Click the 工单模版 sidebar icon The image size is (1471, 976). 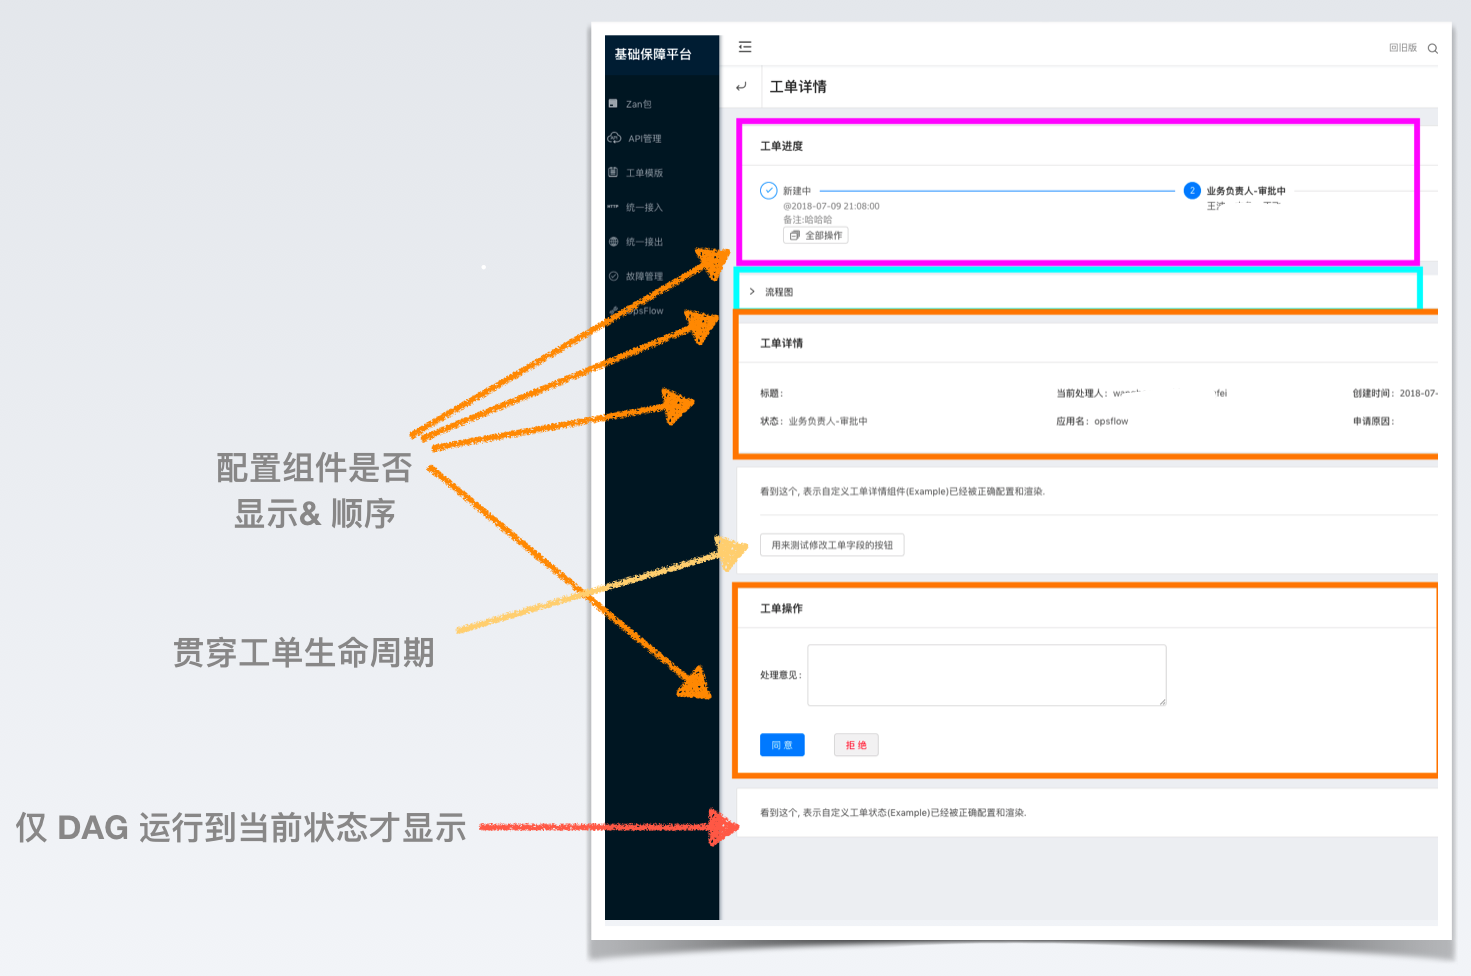[613, 172]
